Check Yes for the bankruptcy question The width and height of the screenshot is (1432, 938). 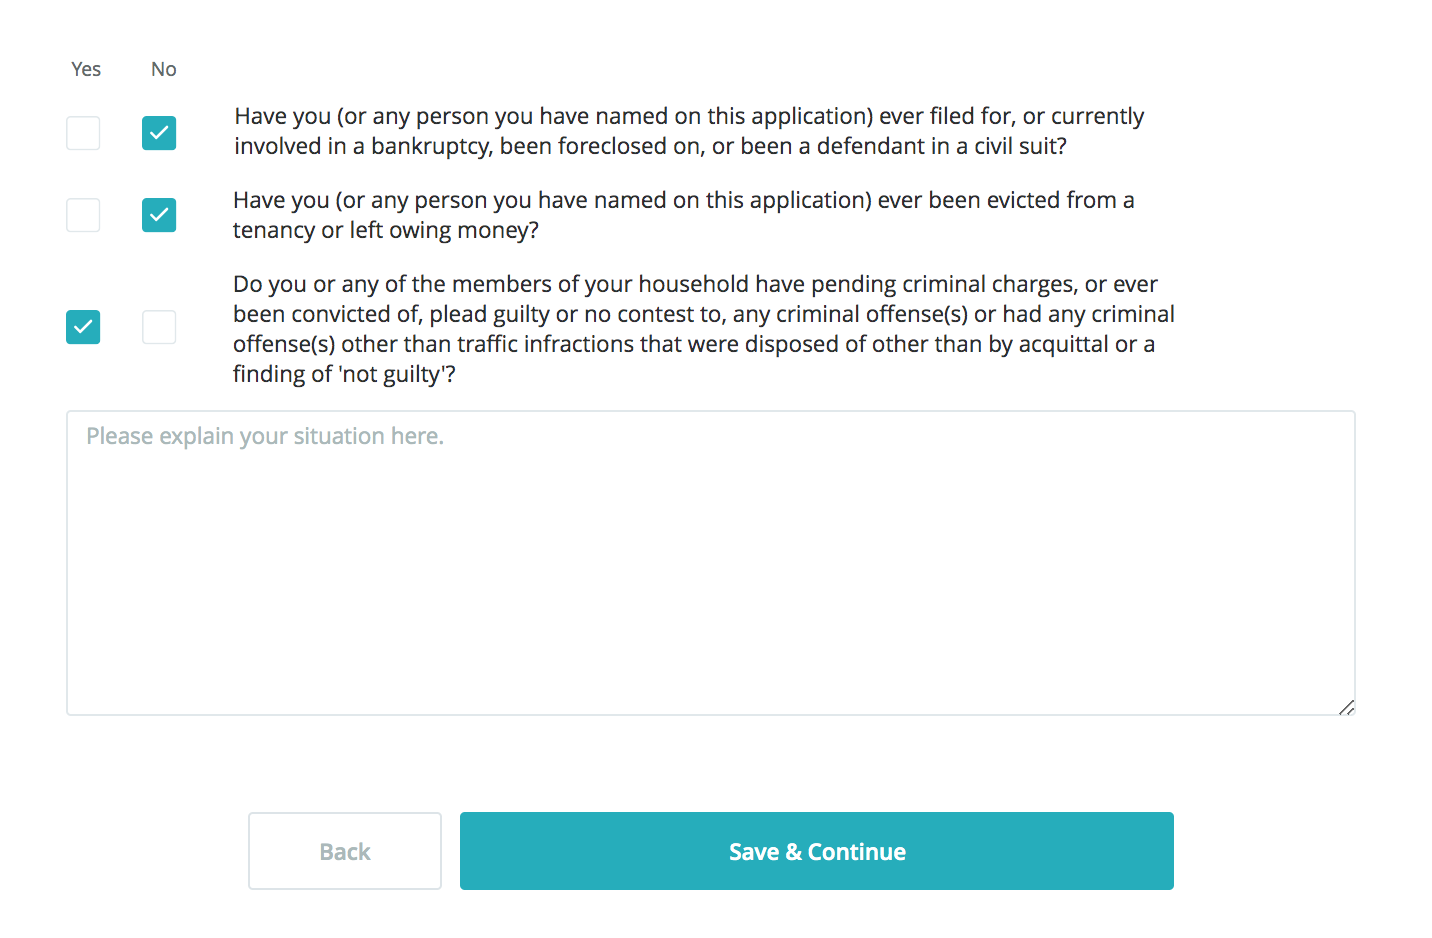point(83,133)
